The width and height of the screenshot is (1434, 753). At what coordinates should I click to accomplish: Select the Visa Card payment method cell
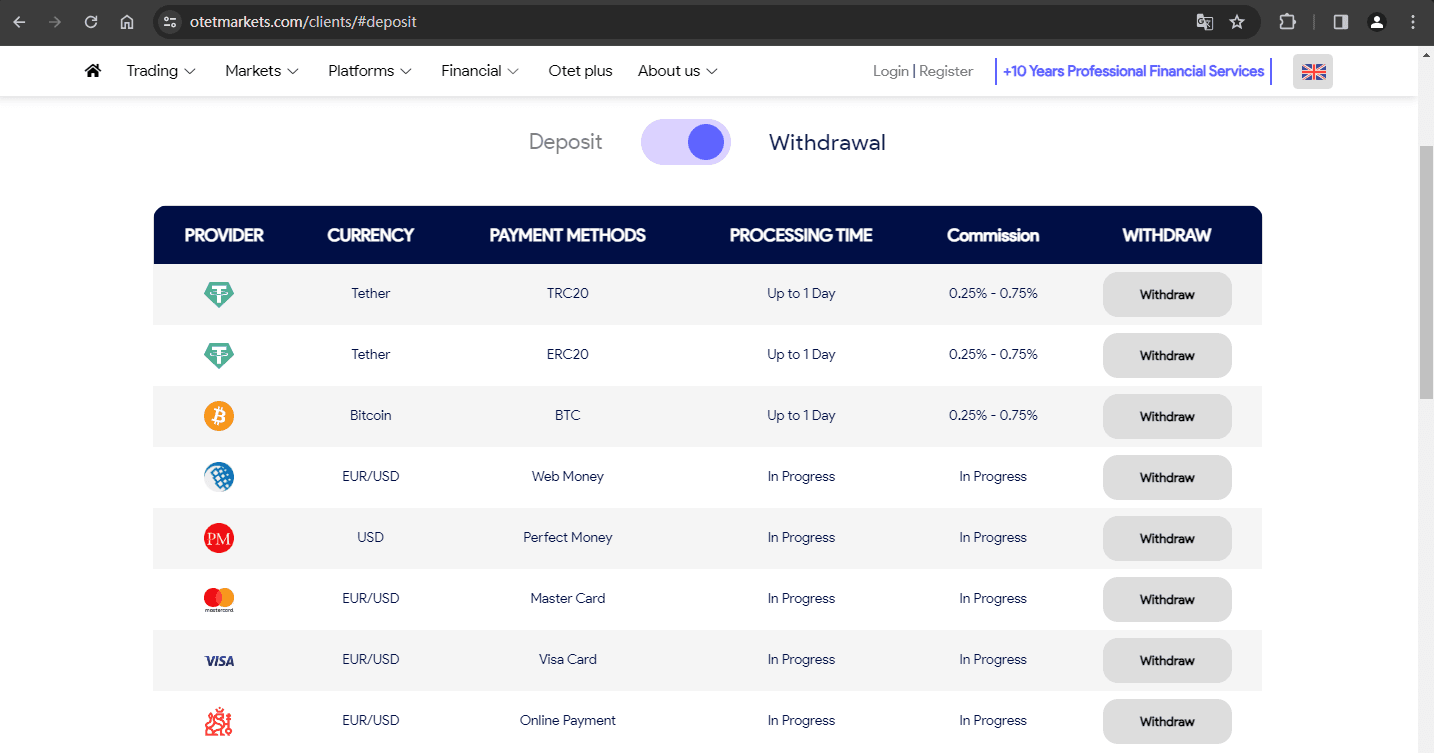pos(567,660)
